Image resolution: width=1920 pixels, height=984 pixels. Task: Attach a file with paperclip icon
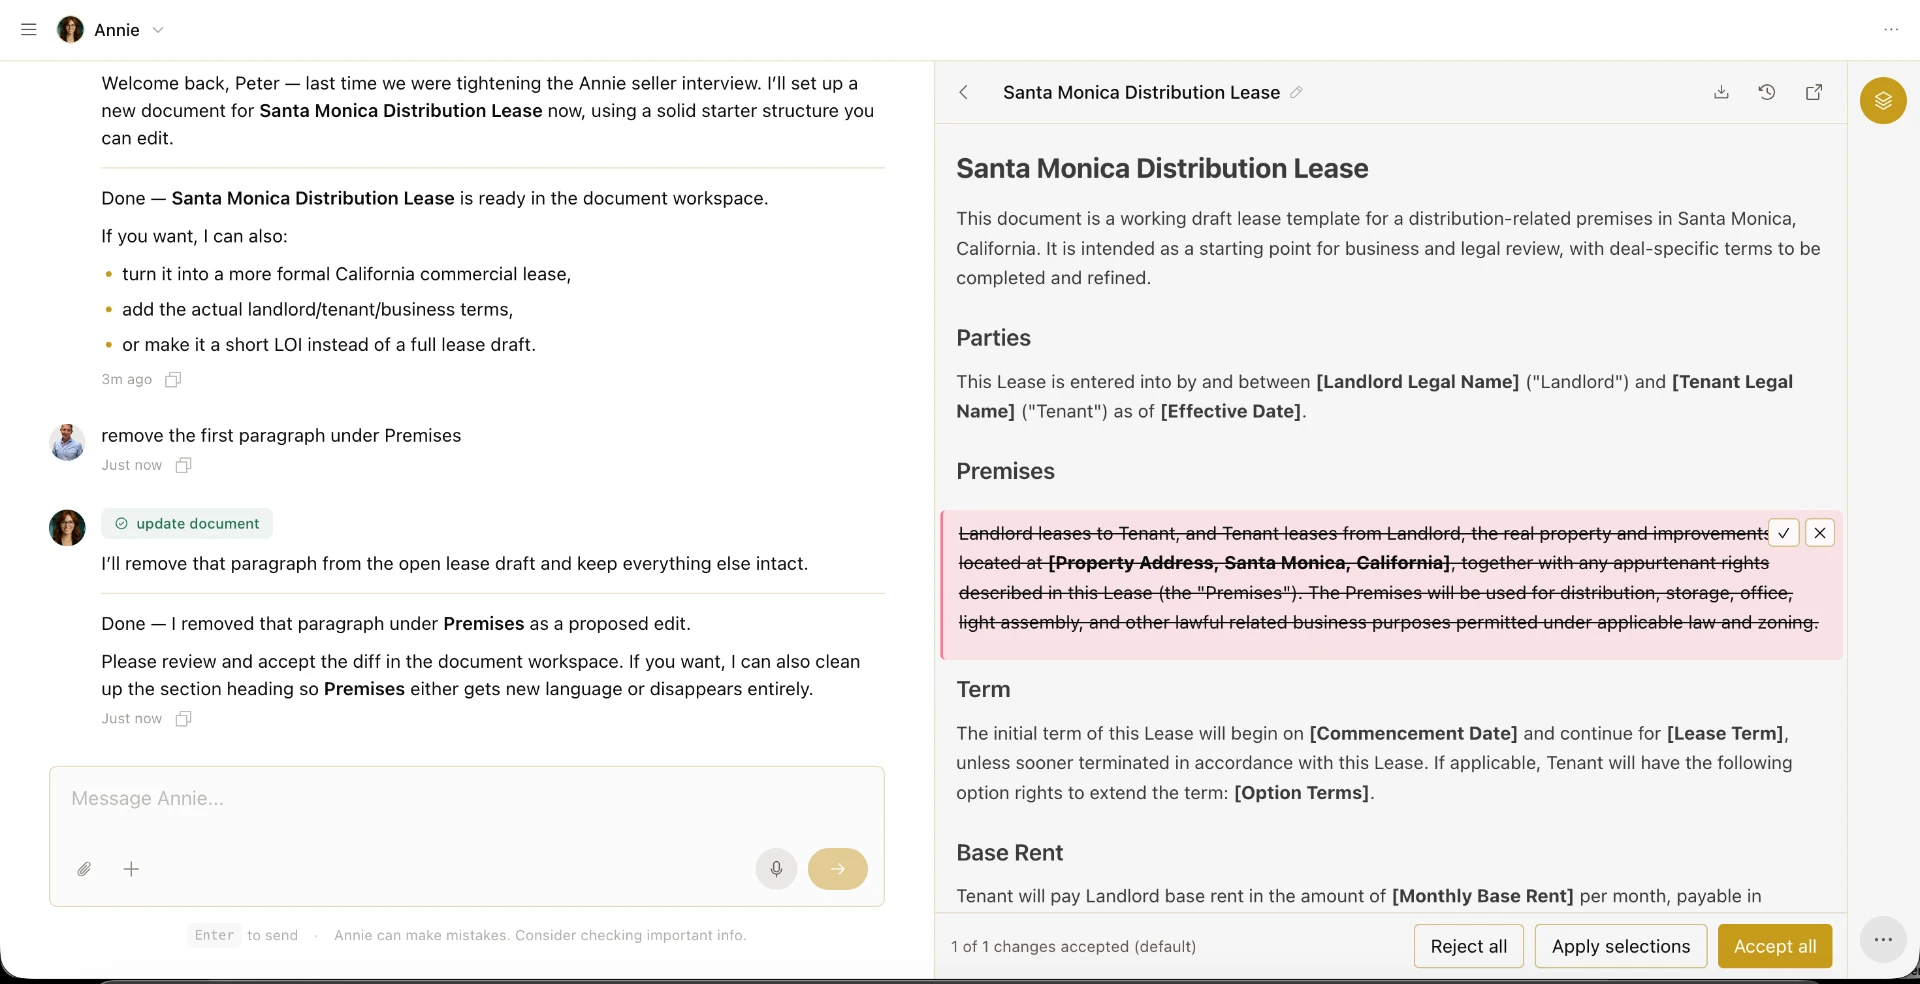tap(84, 869)
